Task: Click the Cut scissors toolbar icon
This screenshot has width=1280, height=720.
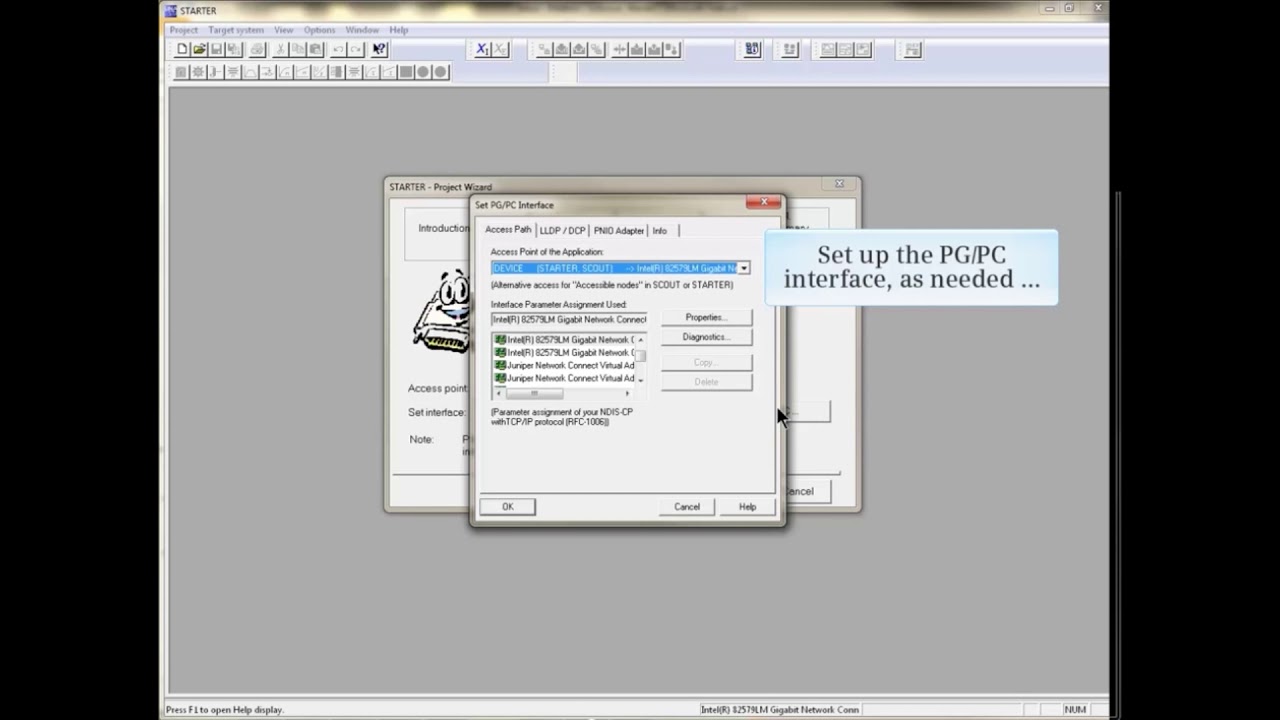Action: pos(280,49)
